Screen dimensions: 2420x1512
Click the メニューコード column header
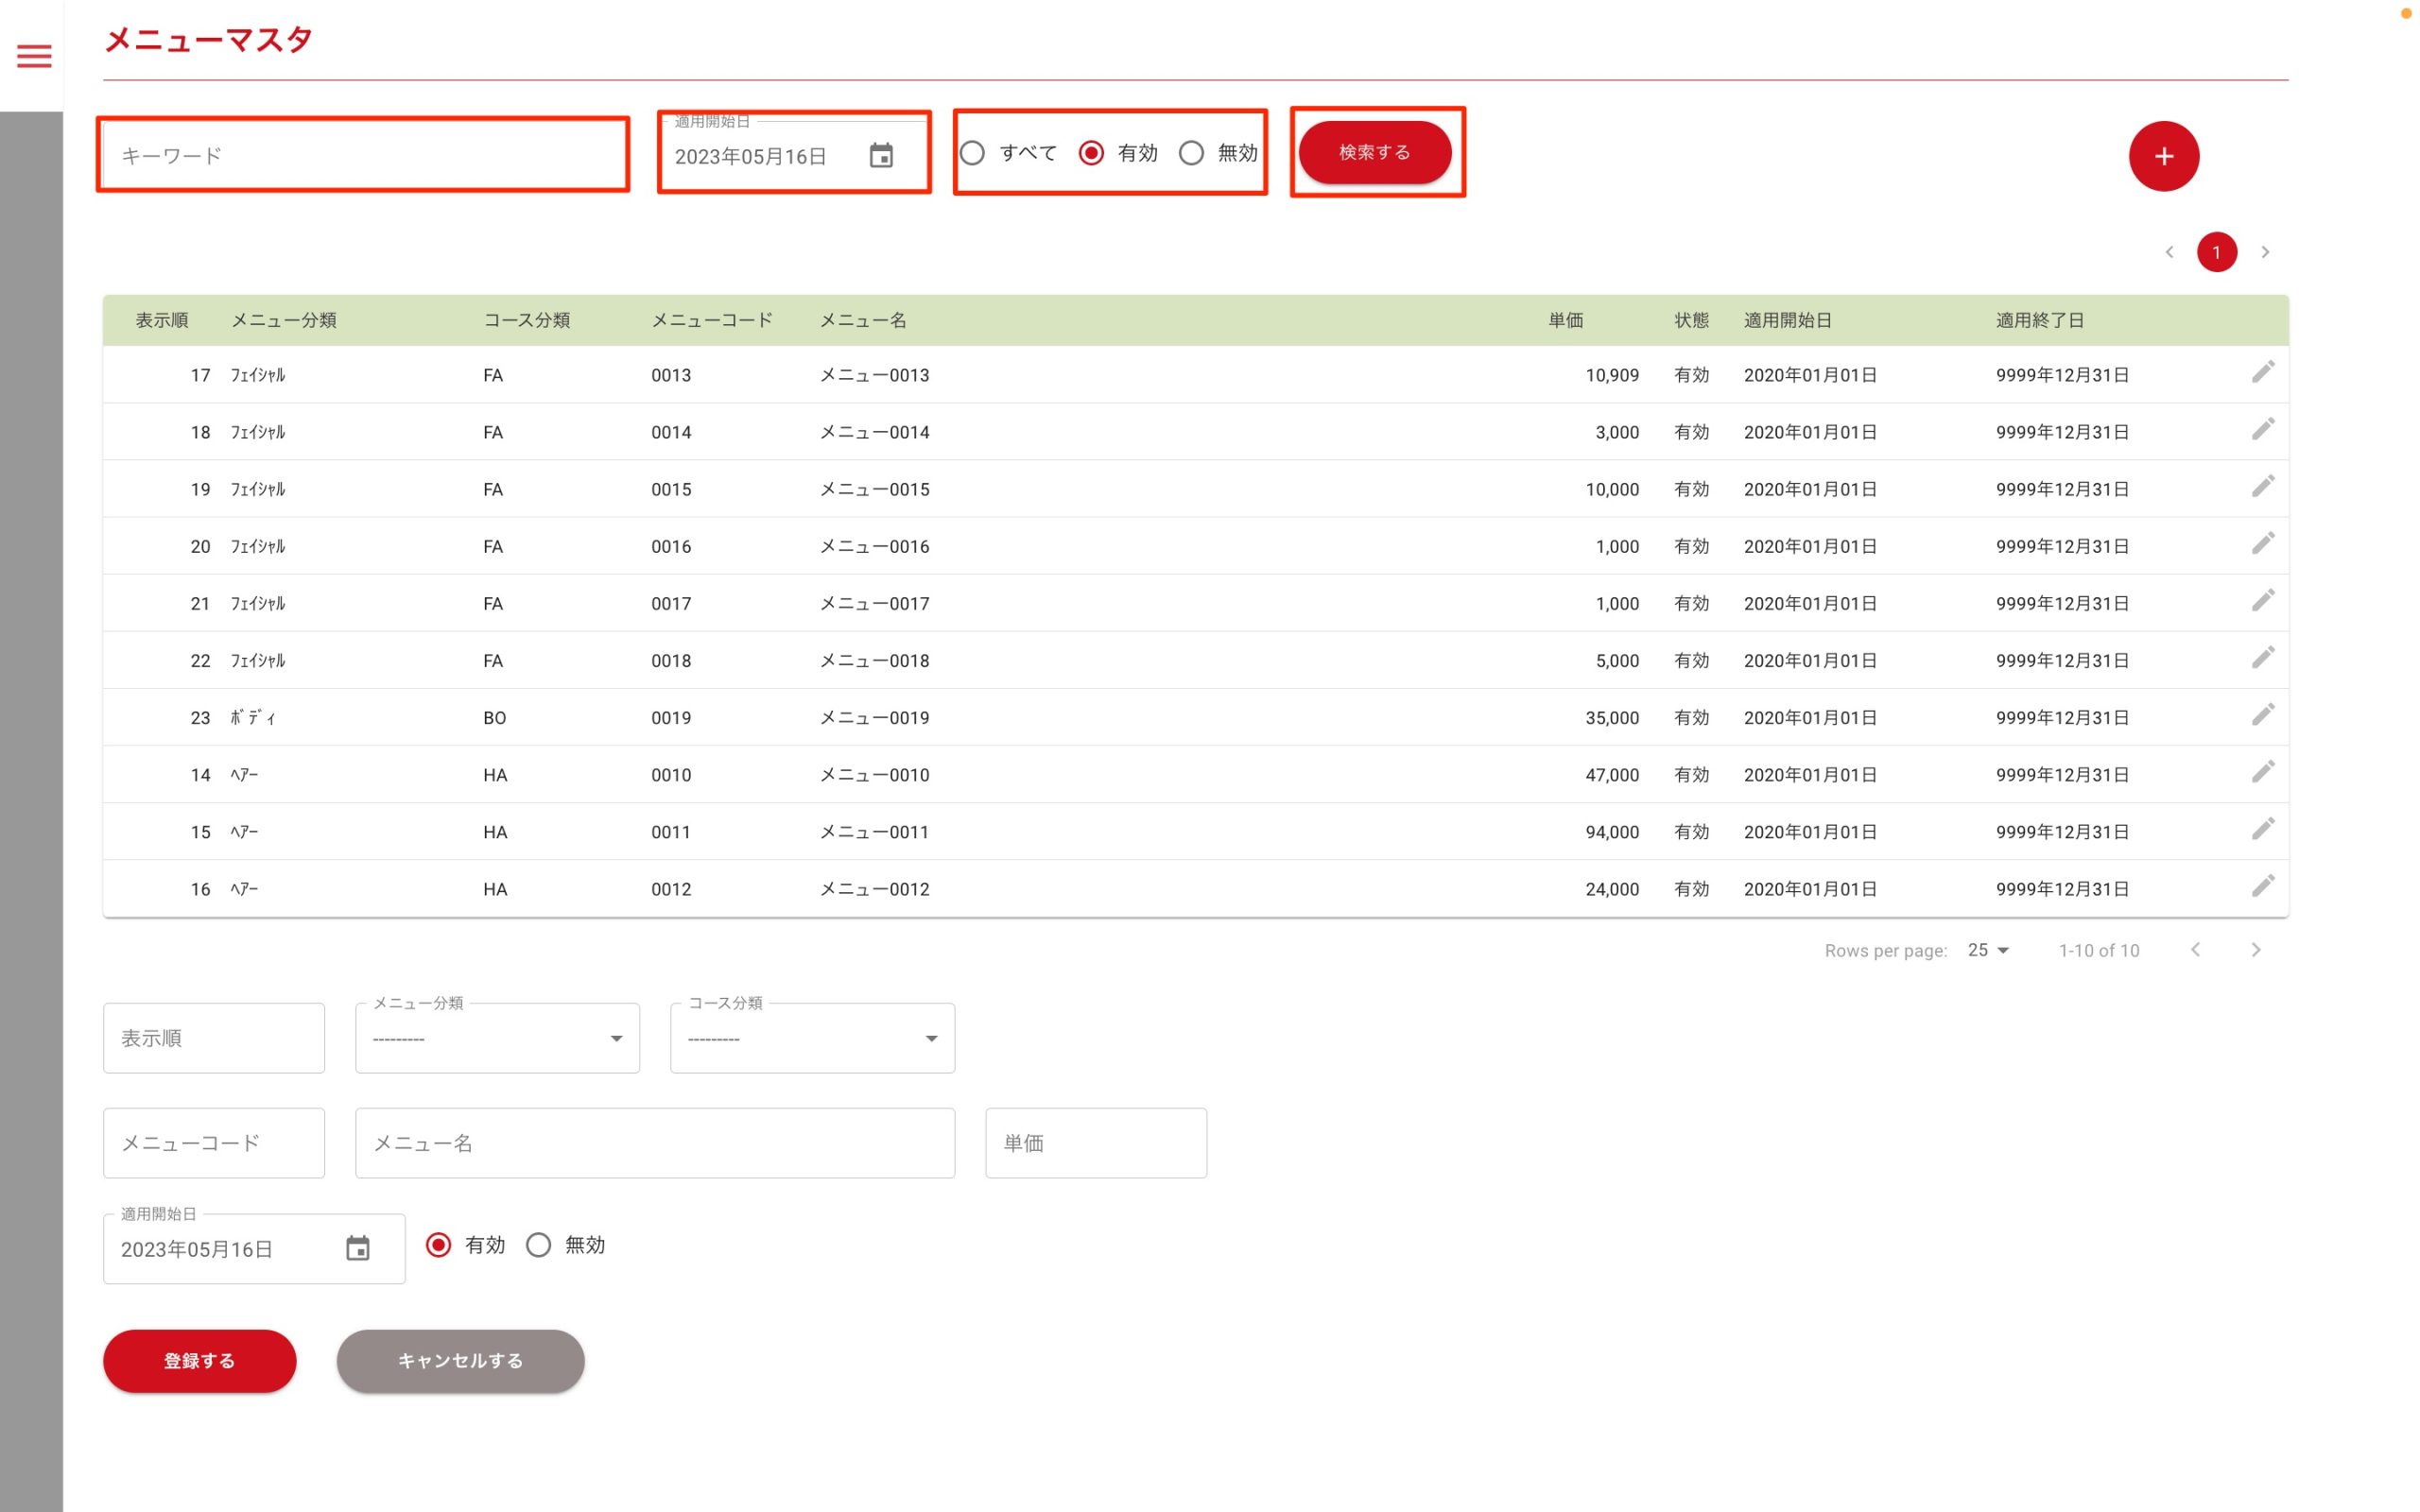click(x=711, y=320)
